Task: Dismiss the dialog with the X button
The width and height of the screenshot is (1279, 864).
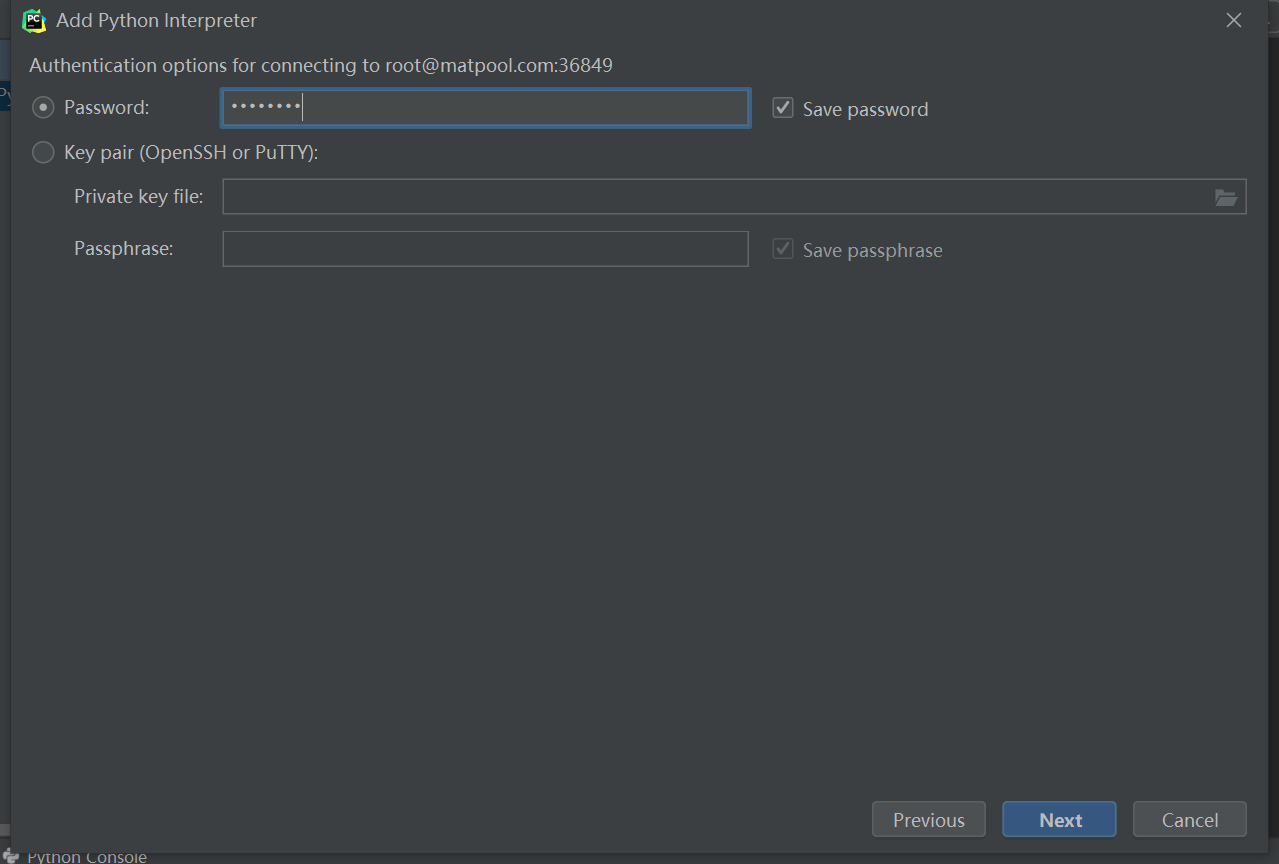Action: pyautogui.click(x=1233, y=20)
